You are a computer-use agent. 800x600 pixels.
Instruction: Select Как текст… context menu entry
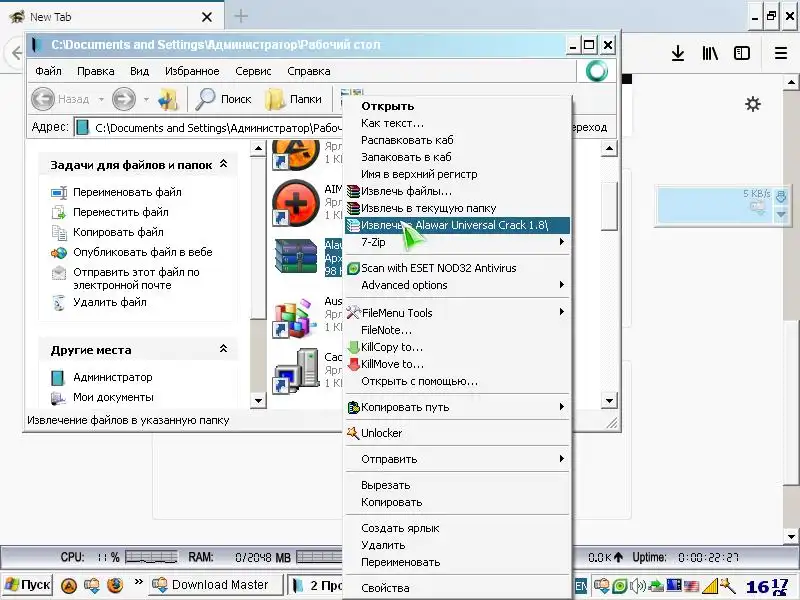click(x=392, y=123)
